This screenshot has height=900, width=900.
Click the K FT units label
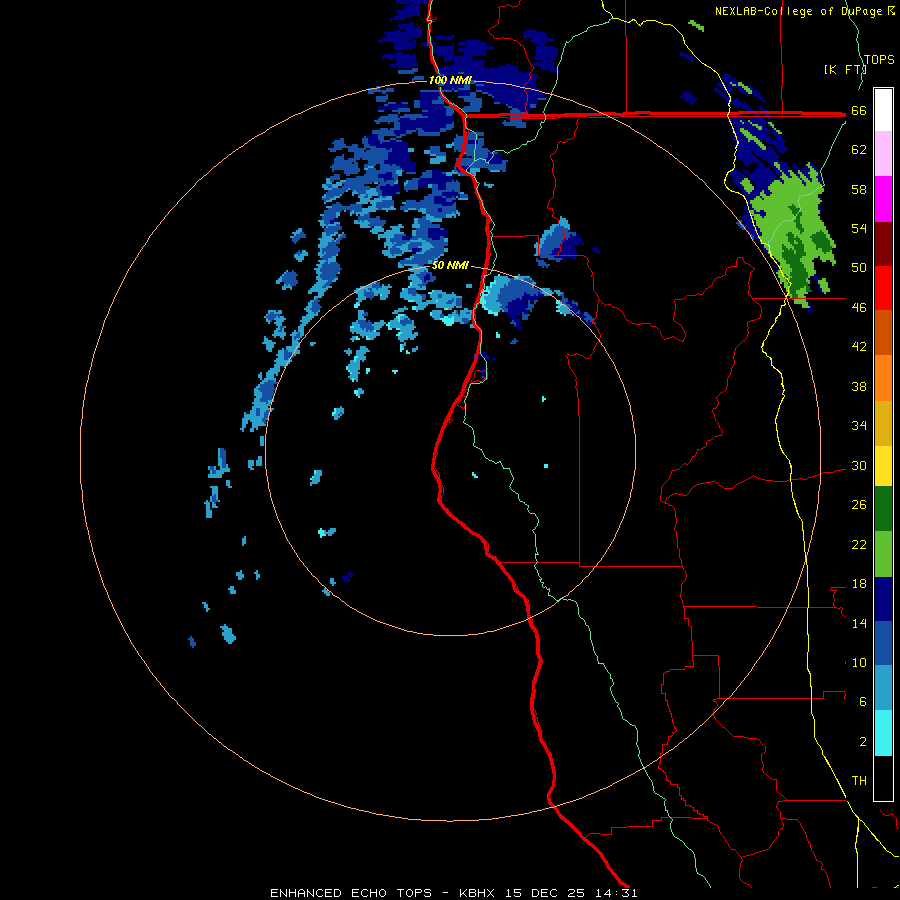tap(845, 69)
